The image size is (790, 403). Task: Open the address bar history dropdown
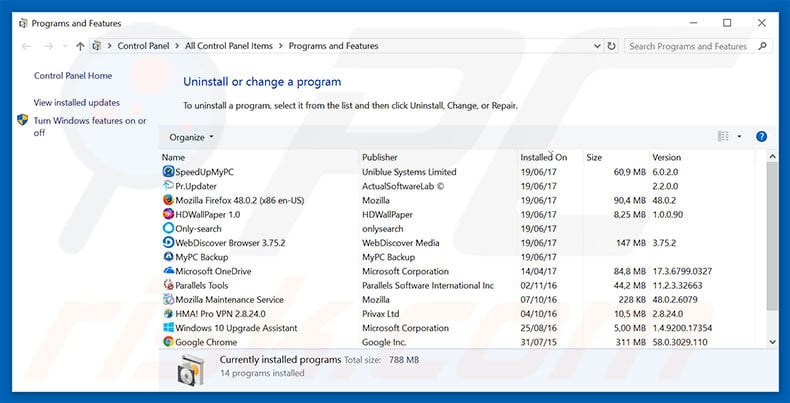597,46
